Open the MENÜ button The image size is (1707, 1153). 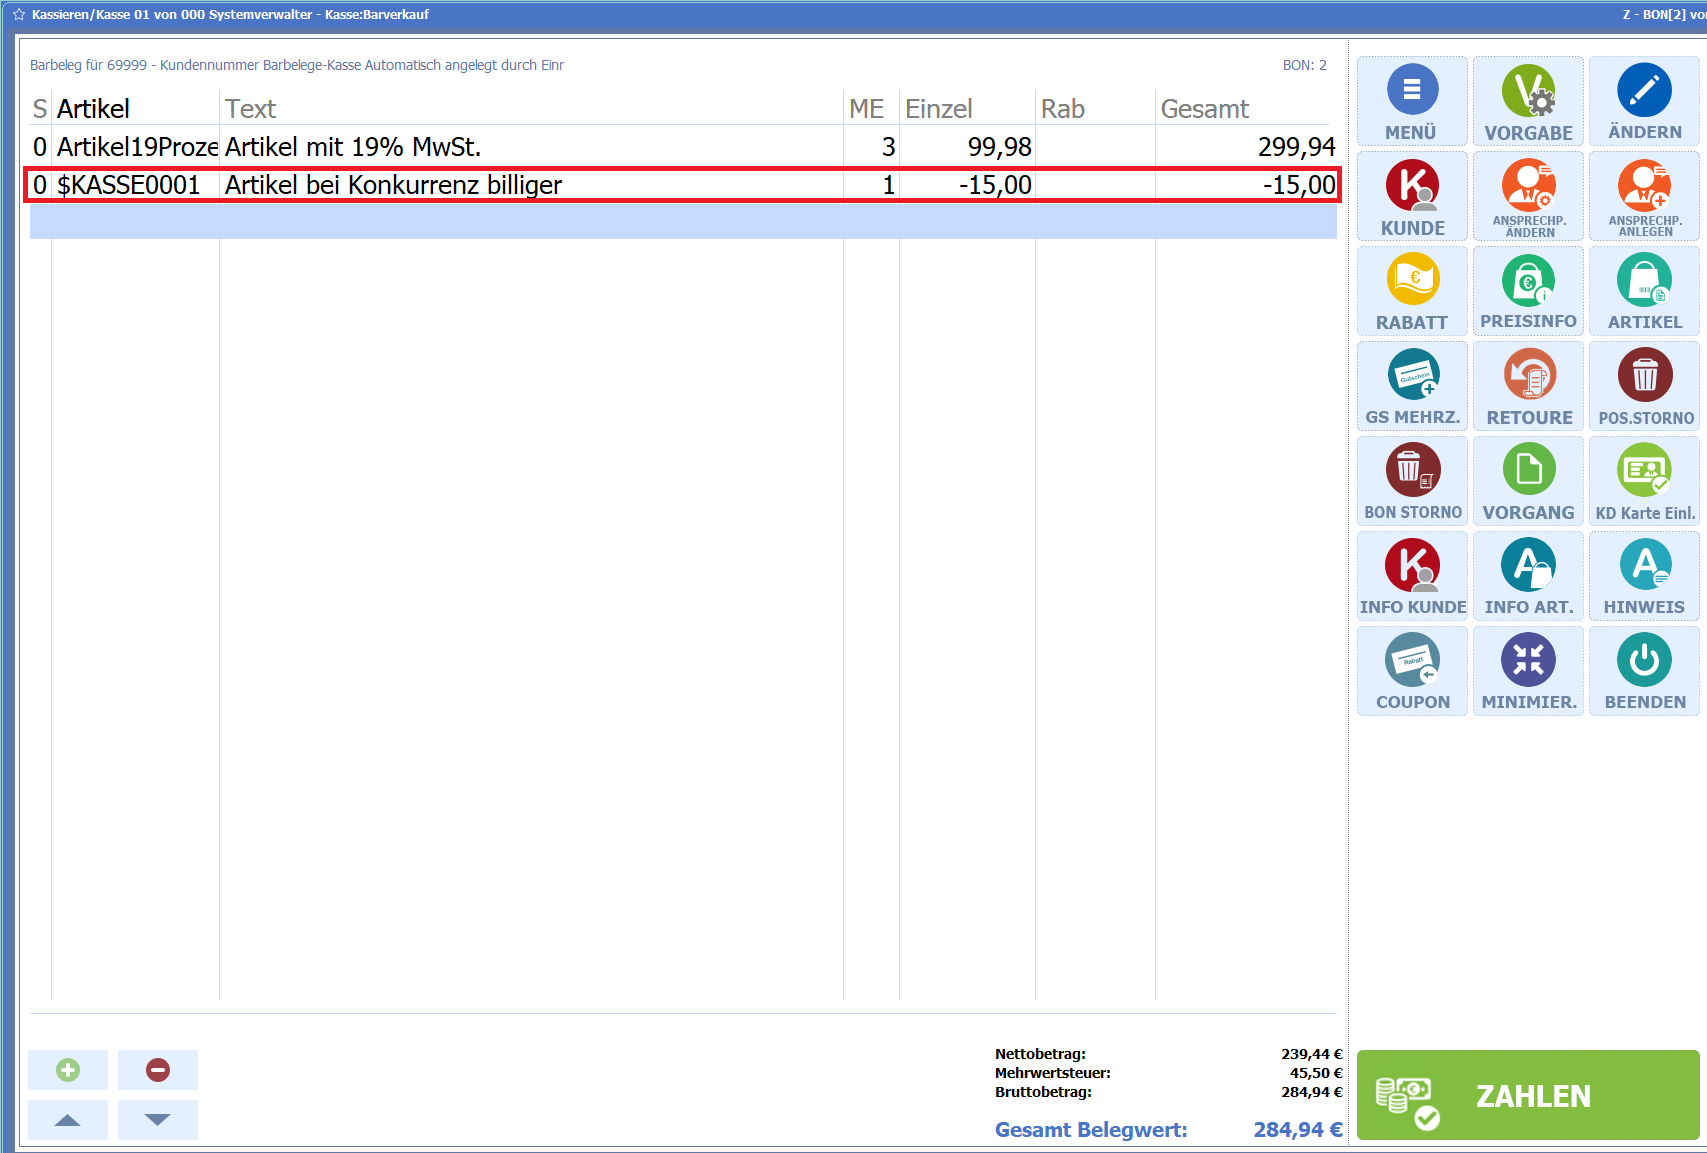pos(1411,101)
